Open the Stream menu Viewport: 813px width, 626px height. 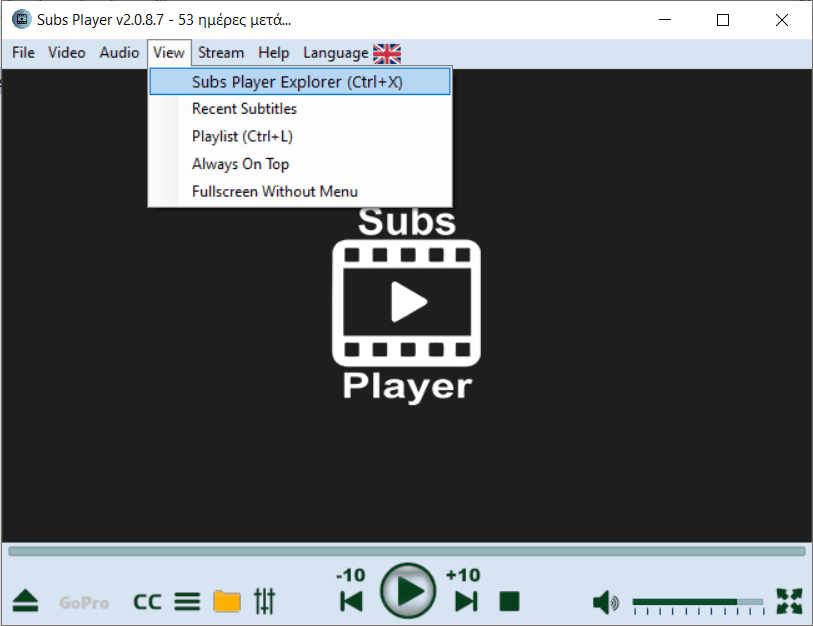pyautogui.click(x=221, y=53)
